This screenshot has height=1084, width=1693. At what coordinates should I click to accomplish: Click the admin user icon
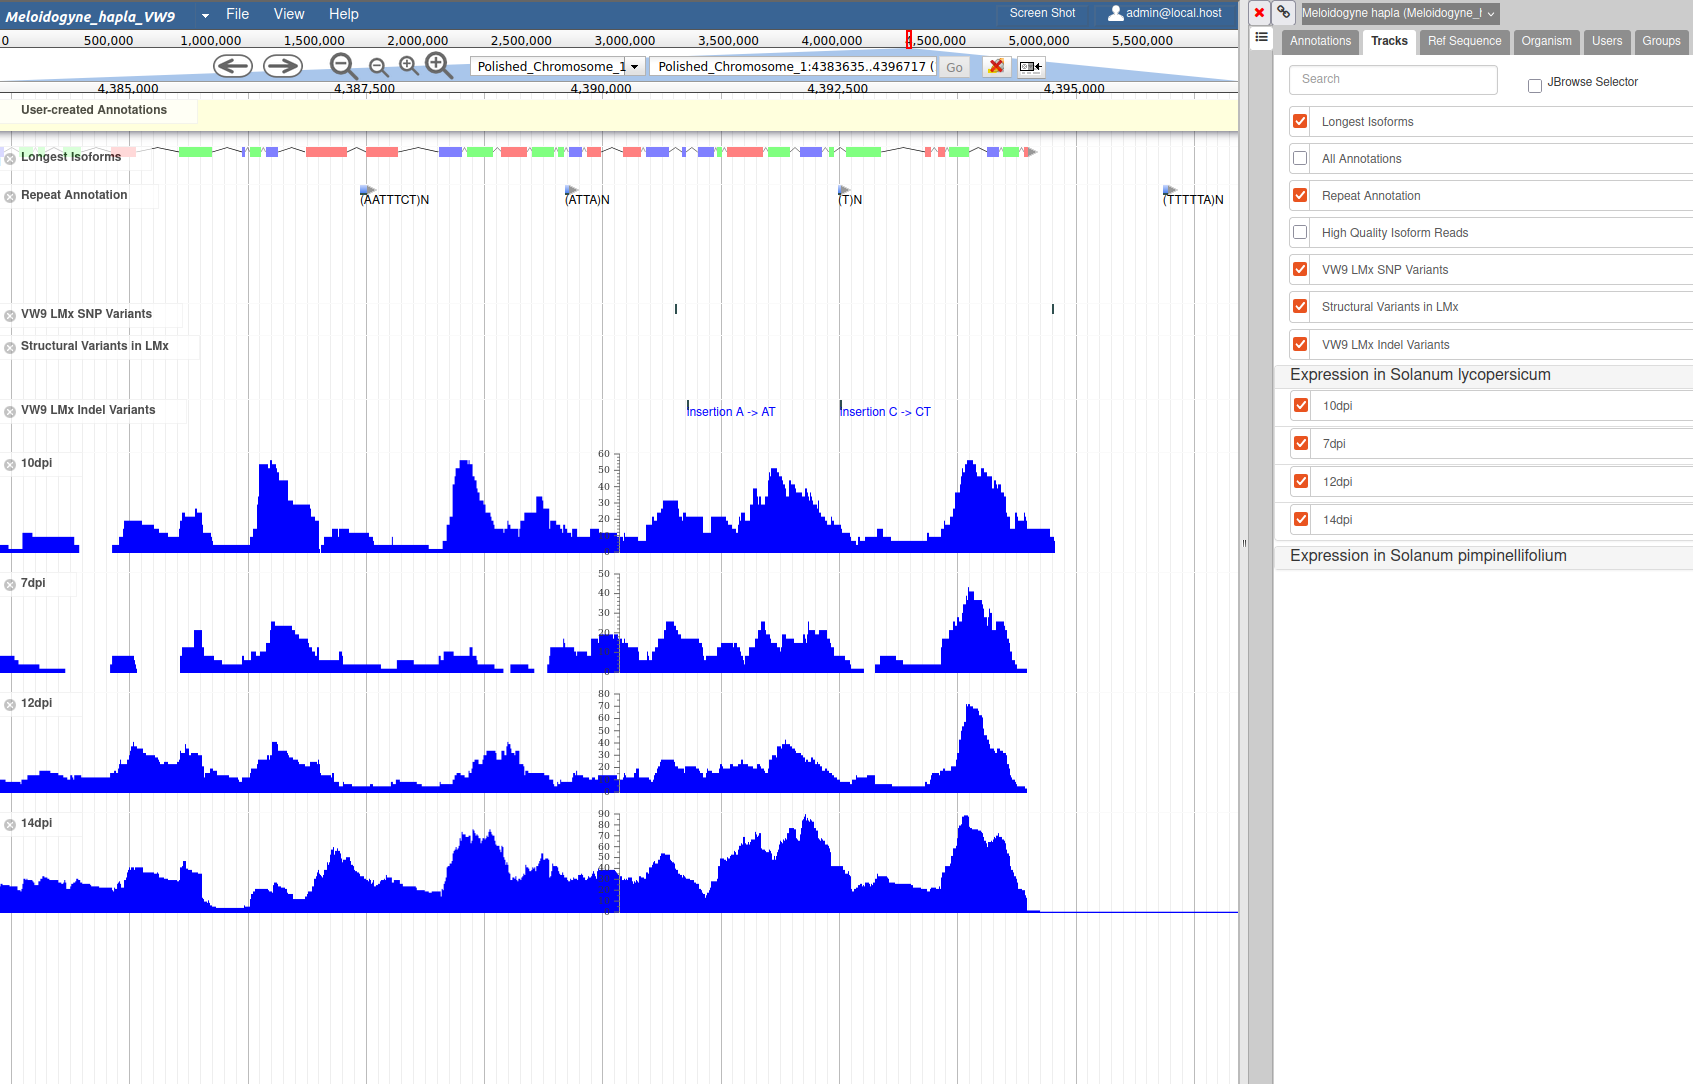click(x=1115, y=13)
